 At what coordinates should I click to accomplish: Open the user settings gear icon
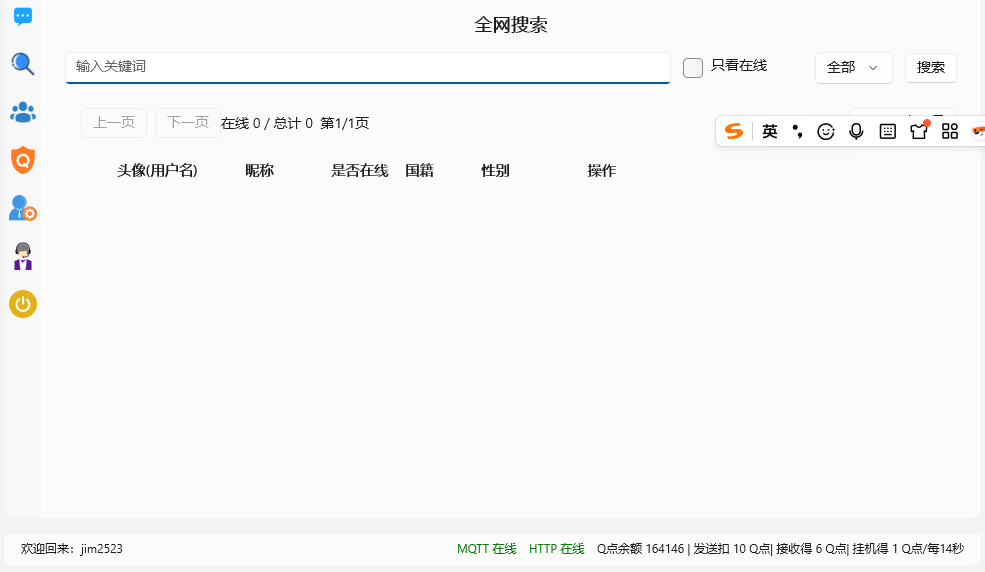tap(22, 208)
